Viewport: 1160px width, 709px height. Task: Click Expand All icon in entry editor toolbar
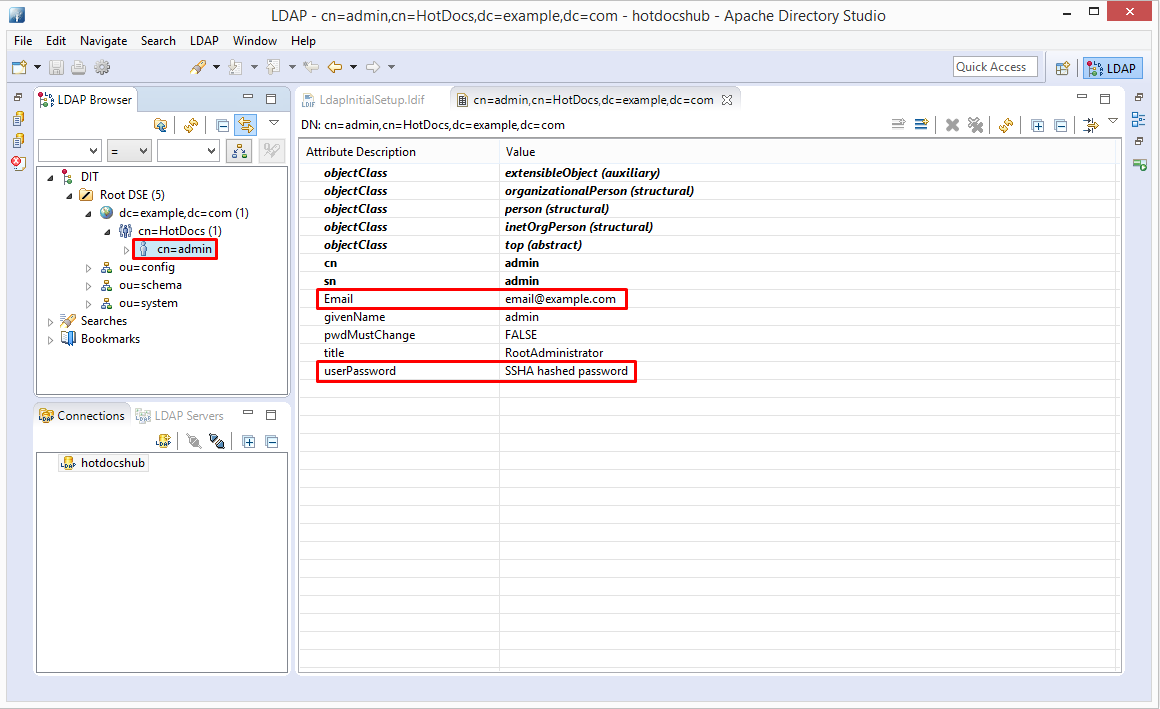[x=1038, y=125]
